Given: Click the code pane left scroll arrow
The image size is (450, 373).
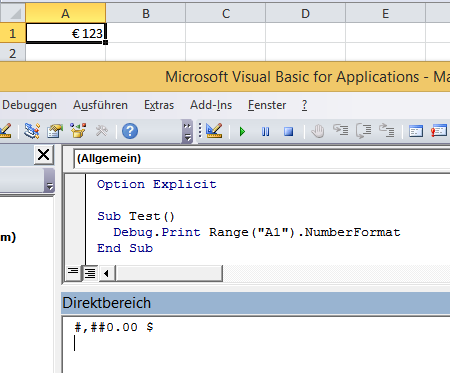Looking at the screenshot, I should [x=107, y=274].
